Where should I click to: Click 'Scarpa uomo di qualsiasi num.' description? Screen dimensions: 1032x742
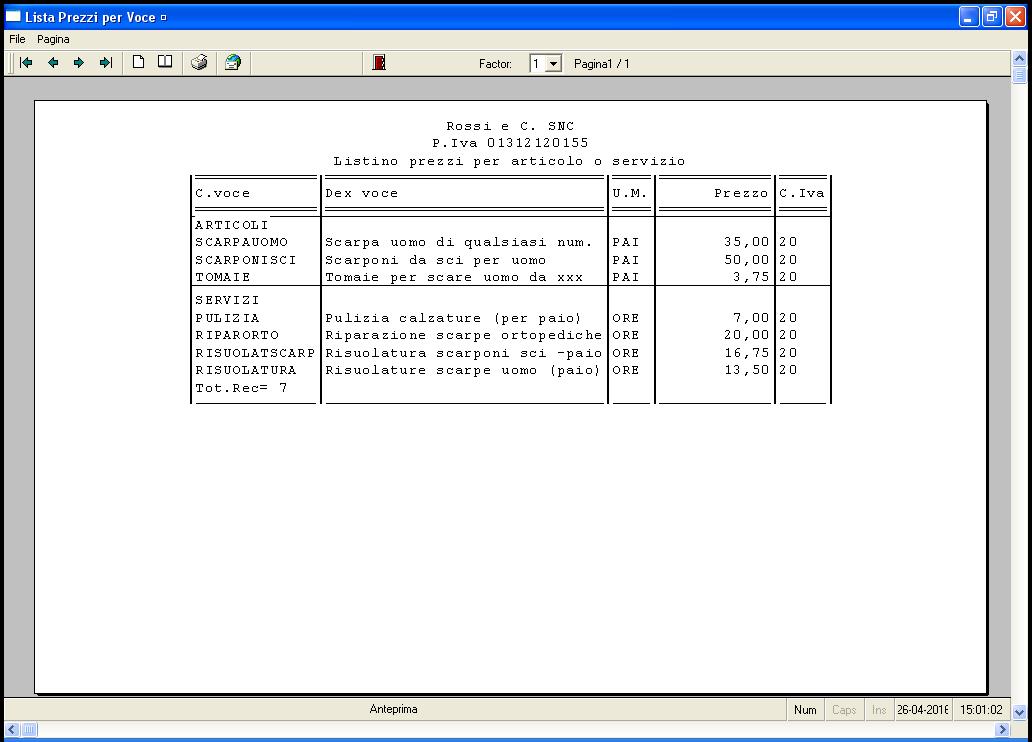(x=458, y=242)
